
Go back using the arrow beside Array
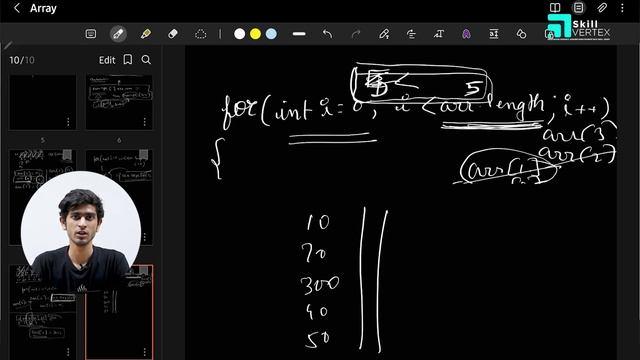17,8
